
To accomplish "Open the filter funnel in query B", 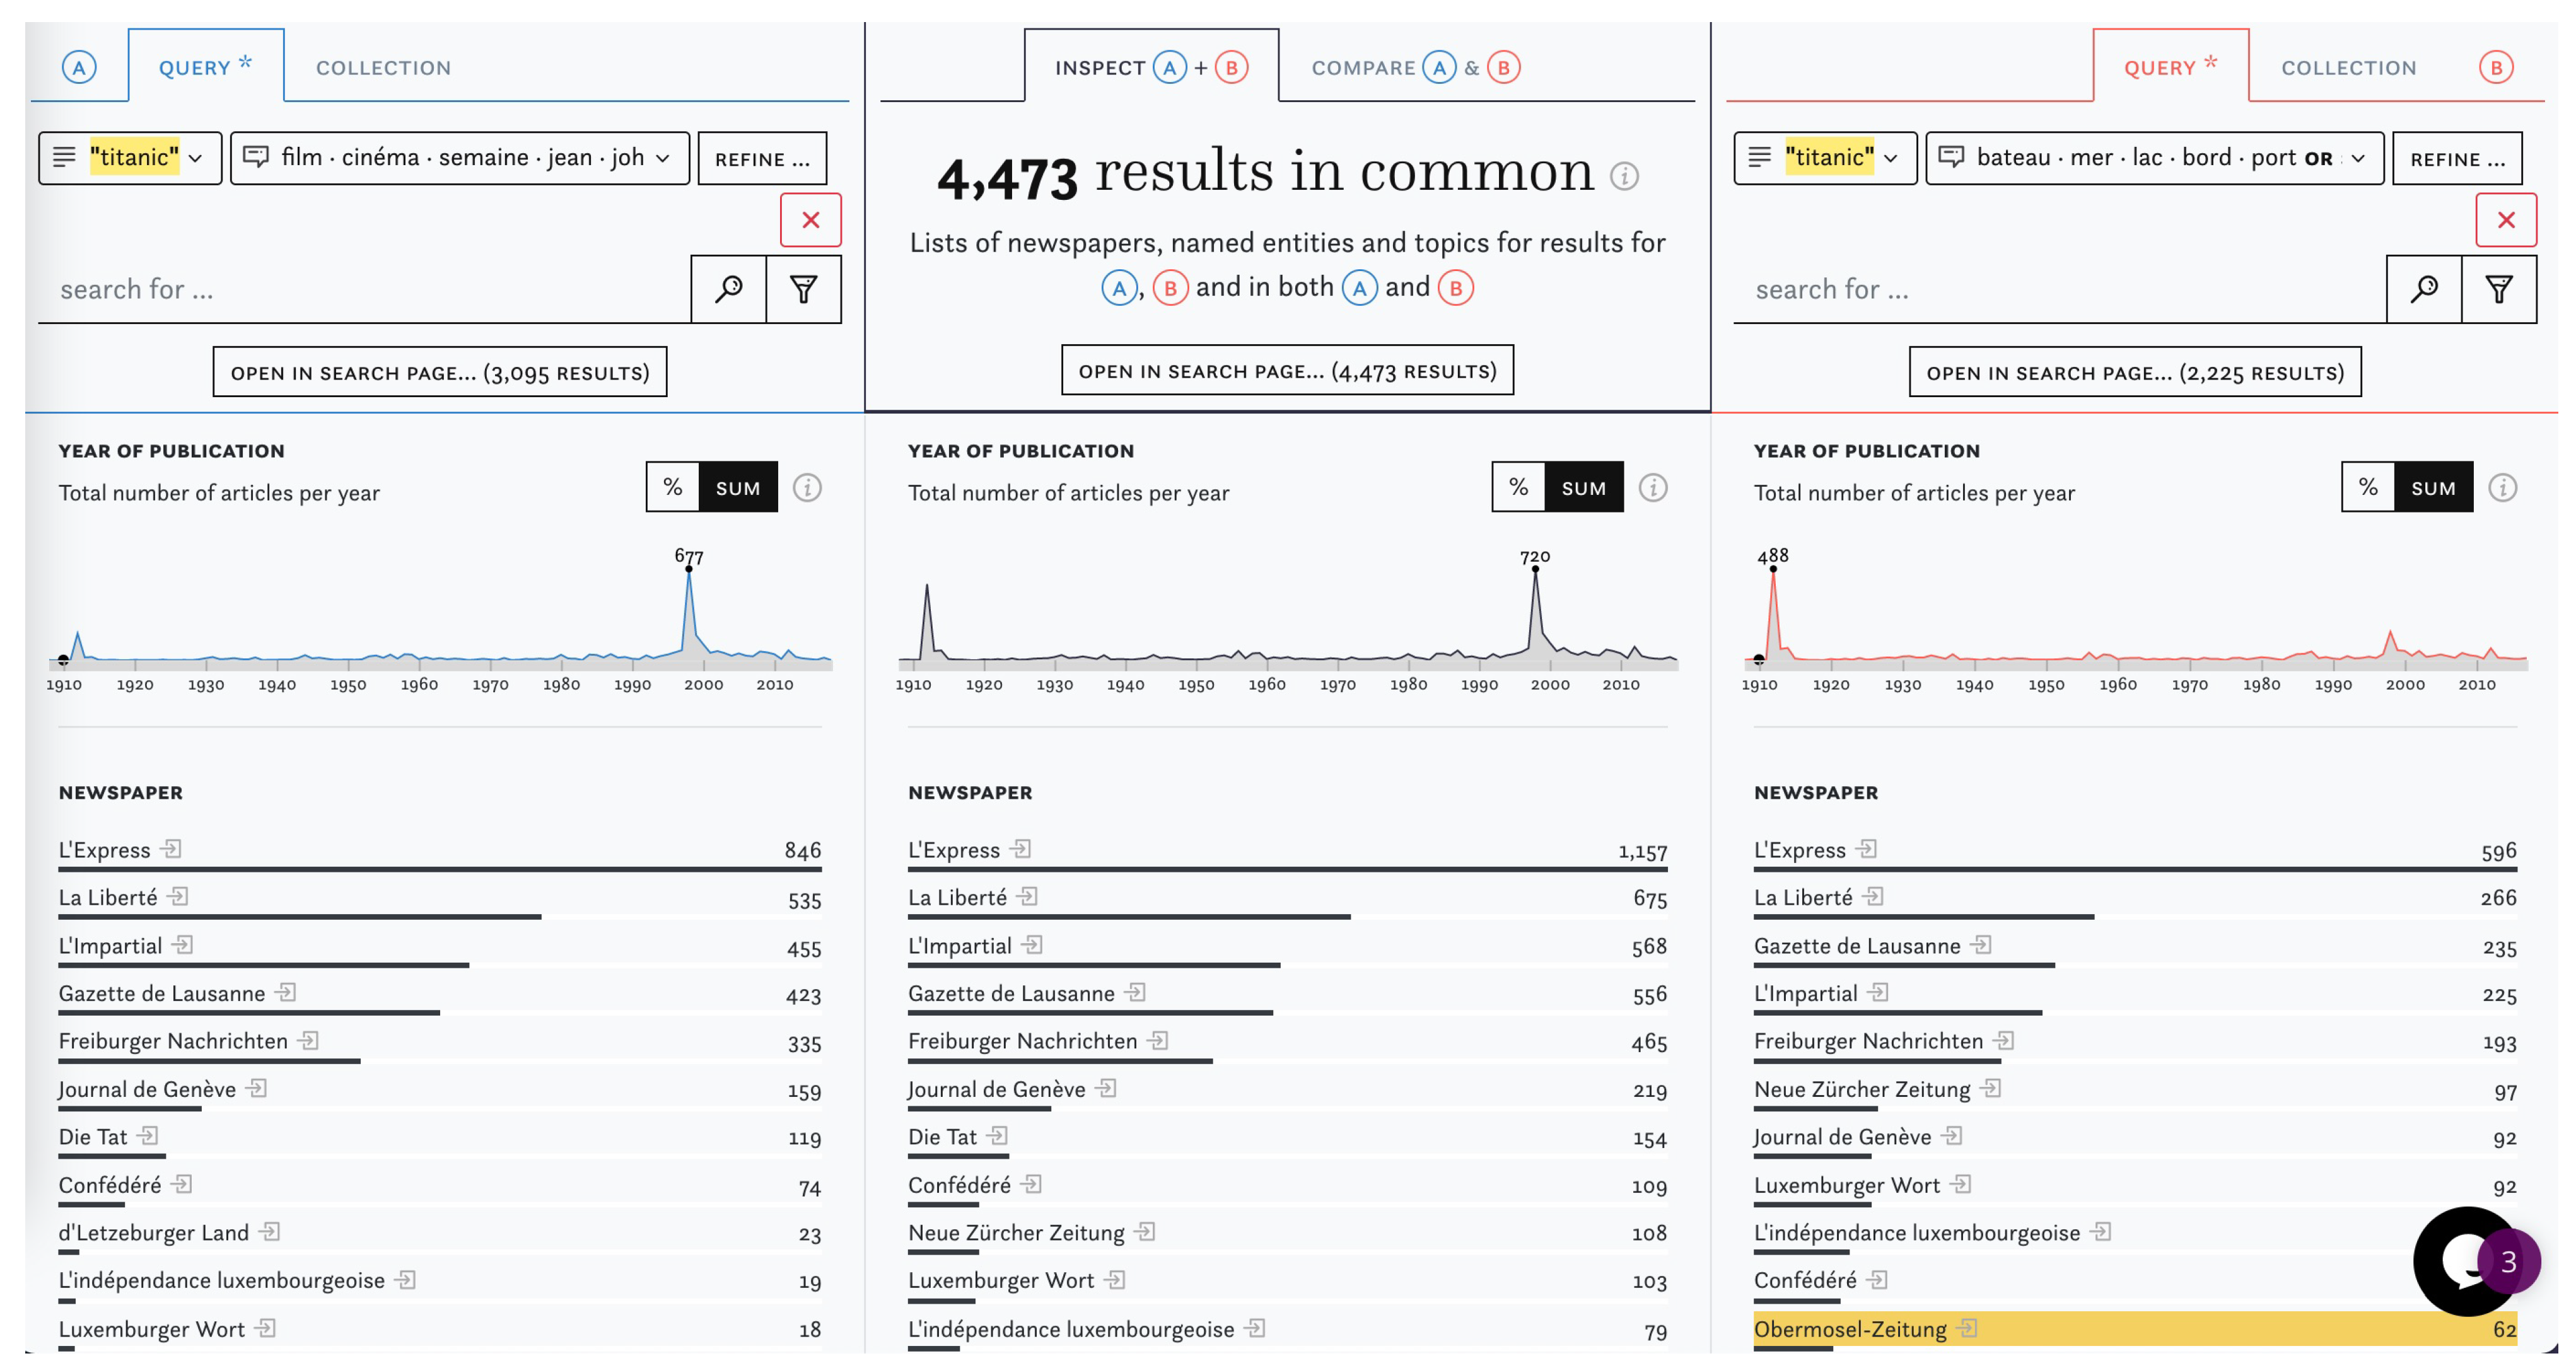I will pyautogui.click(x=2498, y=289).
